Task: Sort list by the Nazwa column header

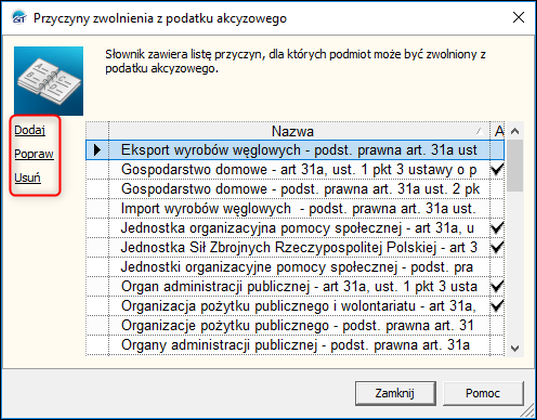Action: 292,131
